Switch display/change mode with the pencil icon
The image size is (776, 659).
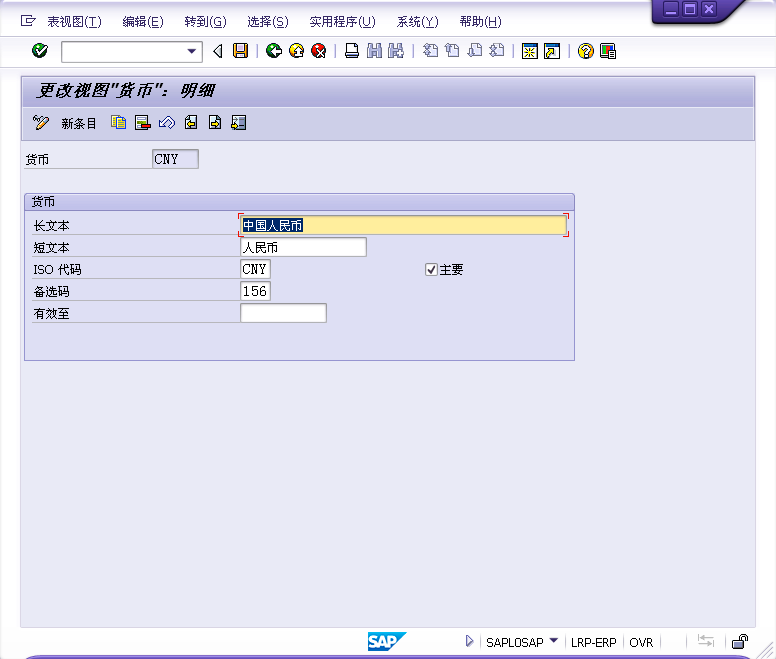[x=41, y=123]
